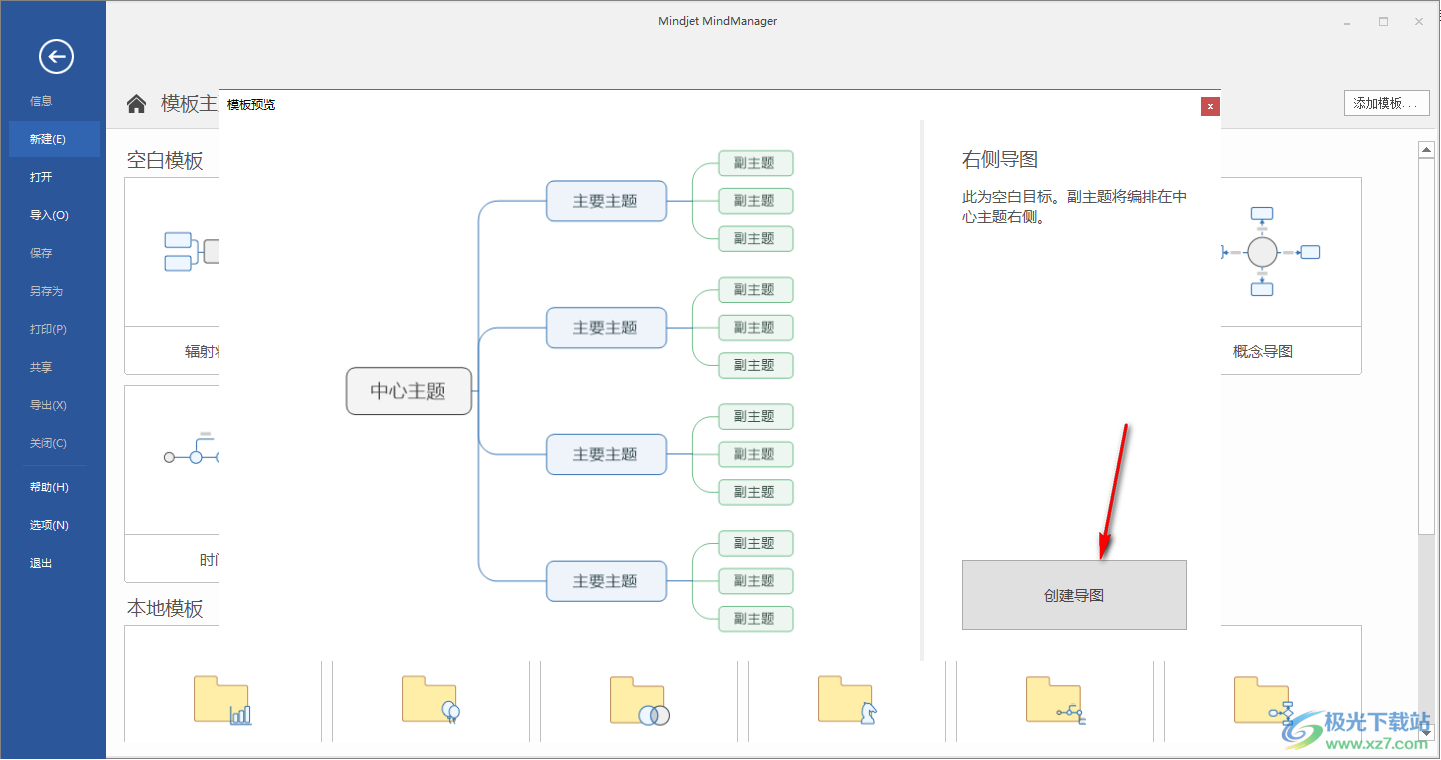Click the 模板预览 dialog title
The image size is (1441, 760).
tap(251, 105)
